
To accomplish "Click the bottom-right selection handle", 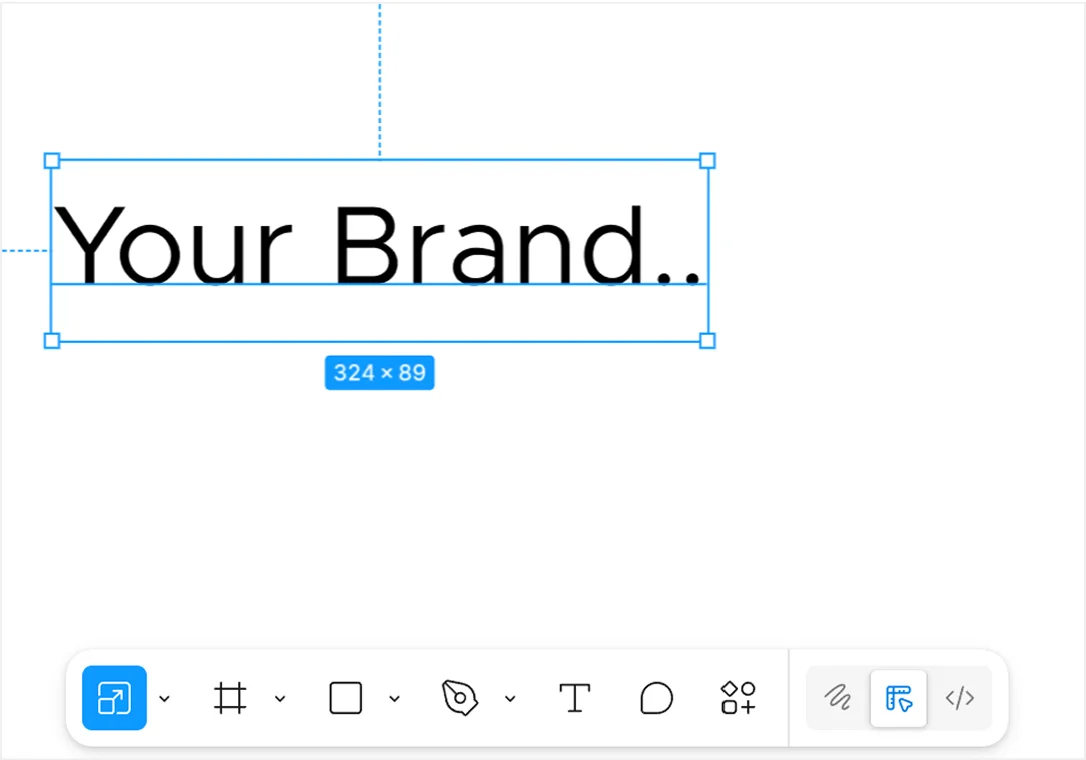I will pos(707,341).
